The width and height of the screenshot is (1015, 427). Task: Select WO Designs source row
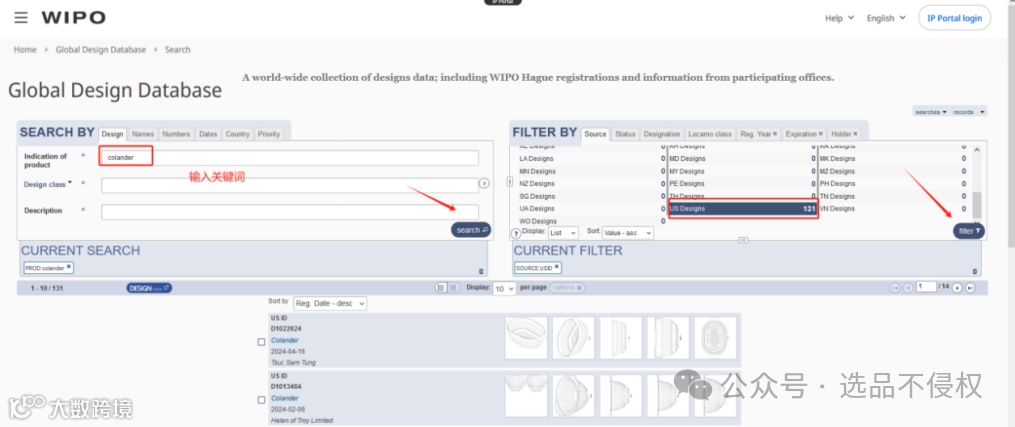click(x=592, y=221)
